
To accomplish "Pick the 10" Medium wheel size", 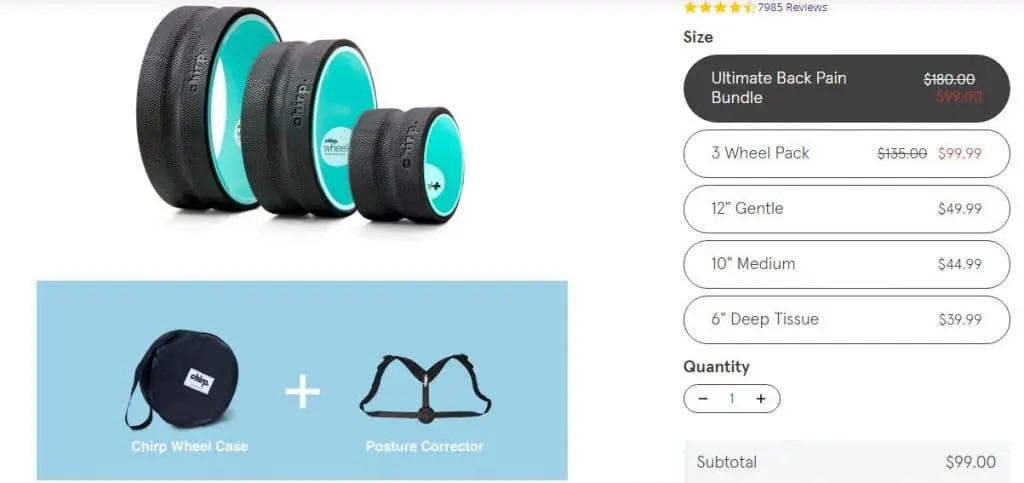I will click(x=846, y=264).
